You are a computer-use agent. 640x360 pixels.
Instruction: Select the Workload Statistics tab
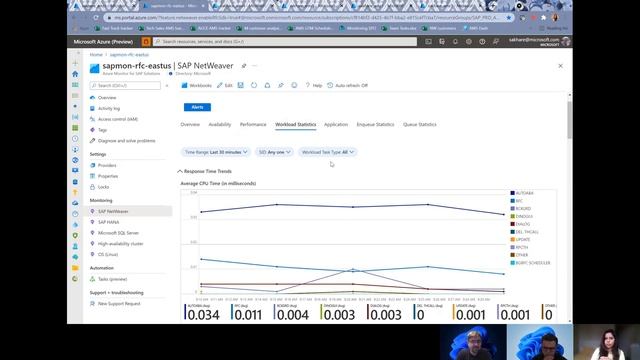296,124
